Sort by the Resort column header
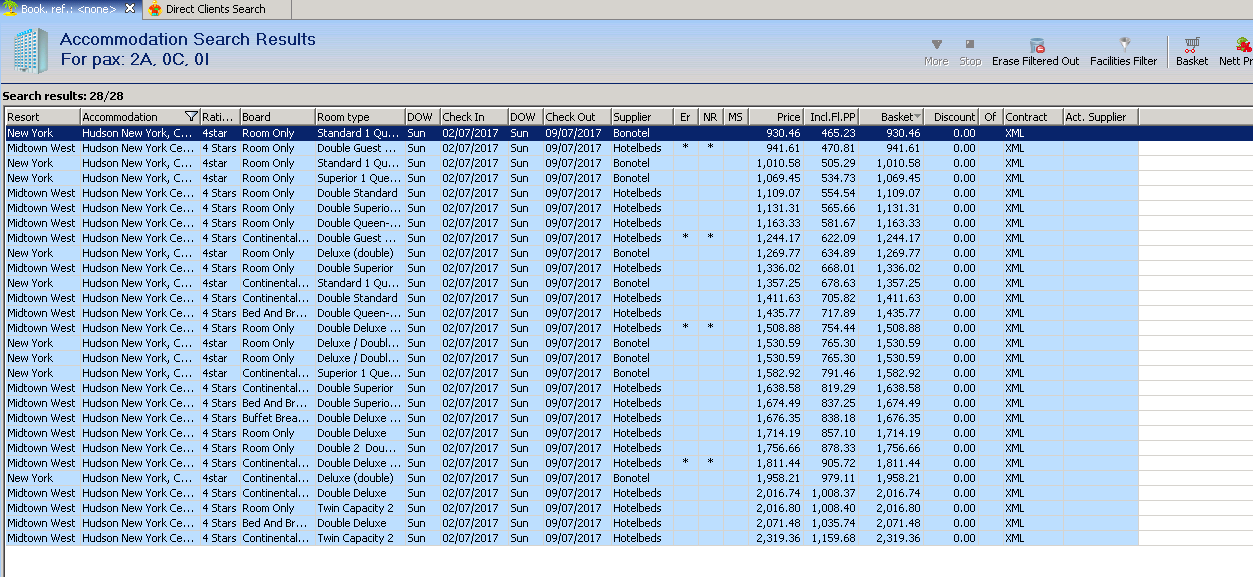The width and height of the screenshot is (1253, 577). 42,117
